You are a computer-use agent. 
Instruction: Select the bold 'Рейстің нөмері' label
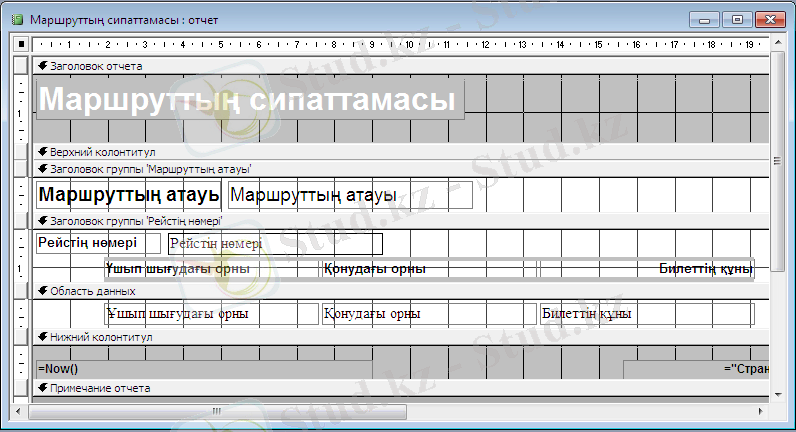pos(98,243)
